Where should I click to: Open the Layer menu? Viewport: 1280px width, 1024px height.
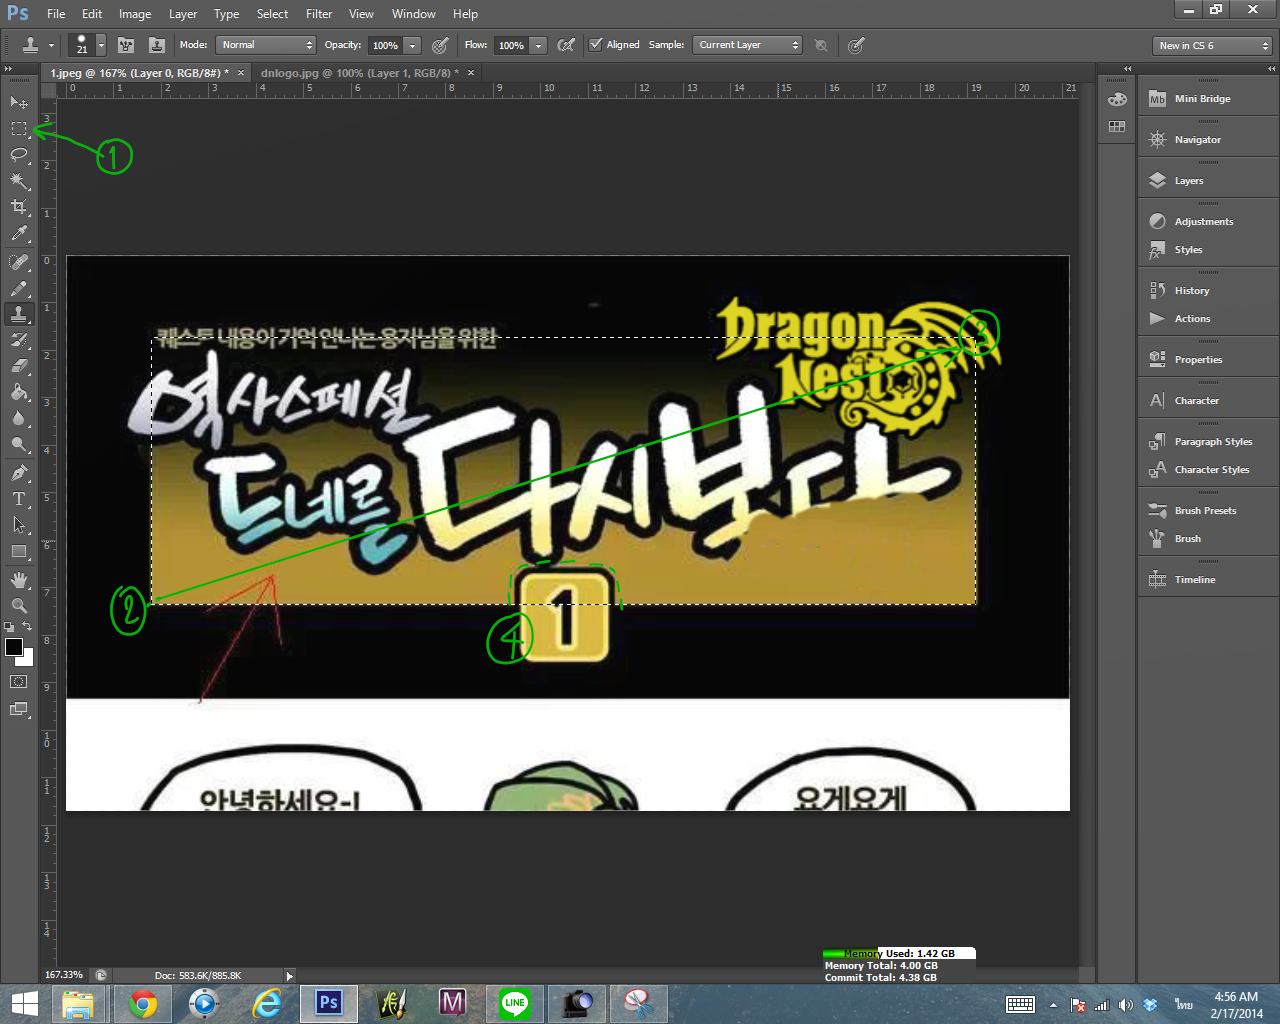(x=183, y=14)
